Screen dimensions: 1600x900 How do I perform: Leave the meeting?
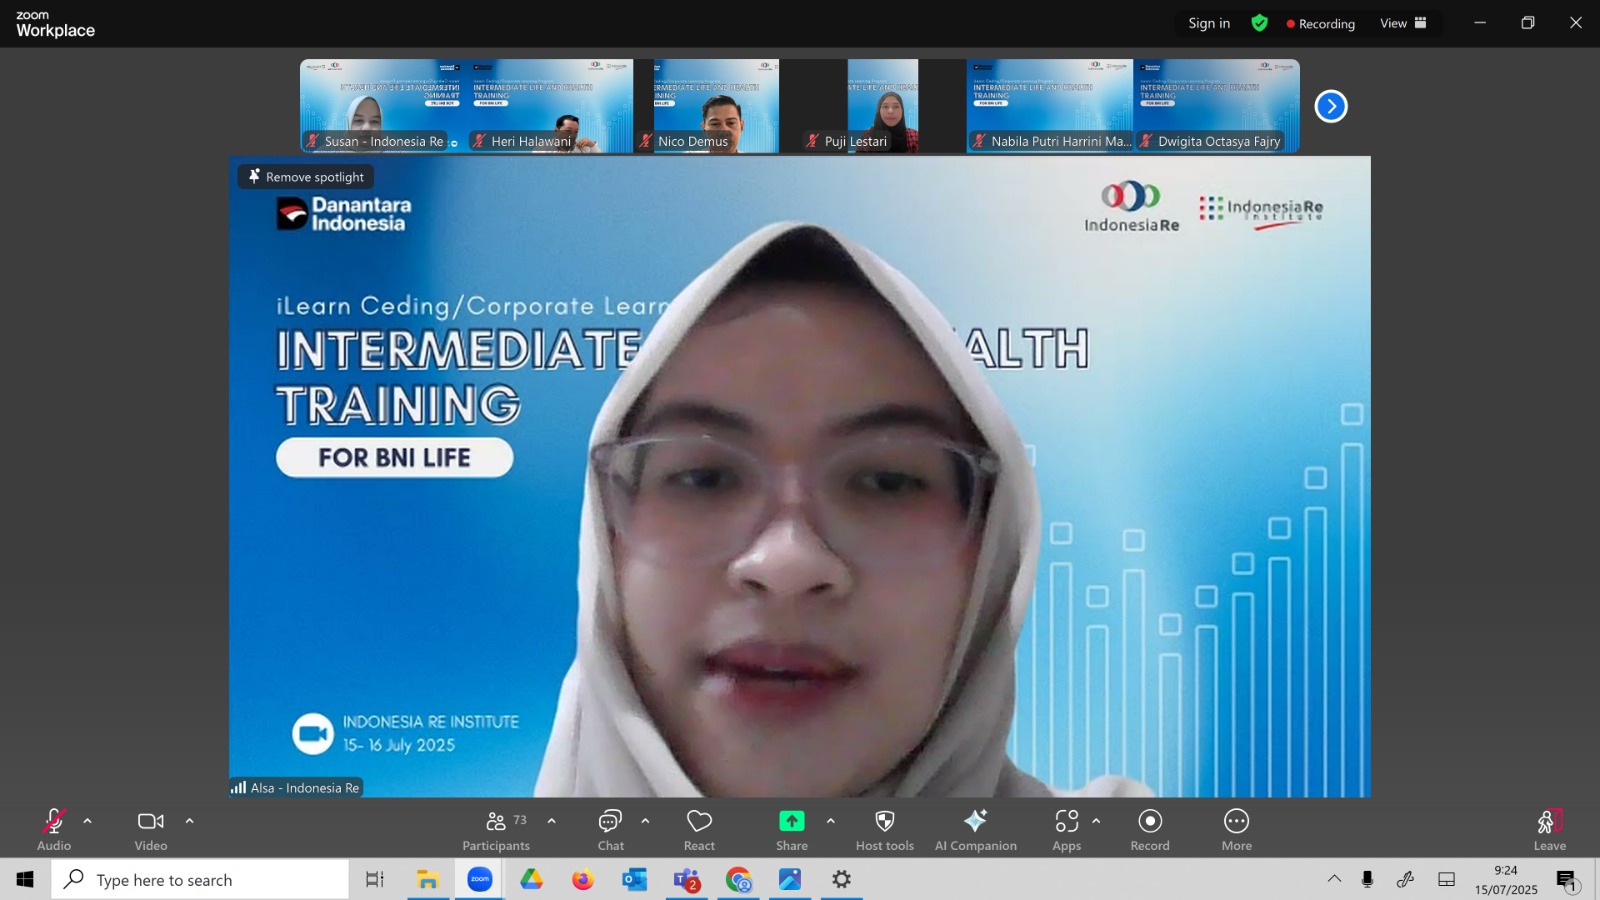tap(1549, 830)
